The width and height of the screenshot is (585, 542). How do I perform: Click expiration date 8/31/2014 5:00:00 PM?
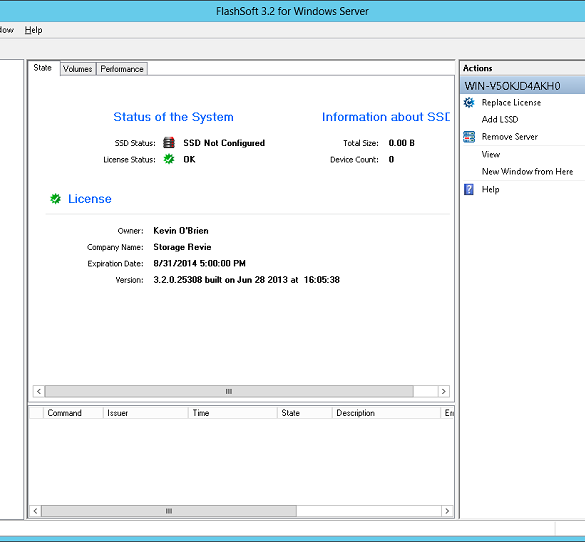pyautogui.click(x=200, y=263)
